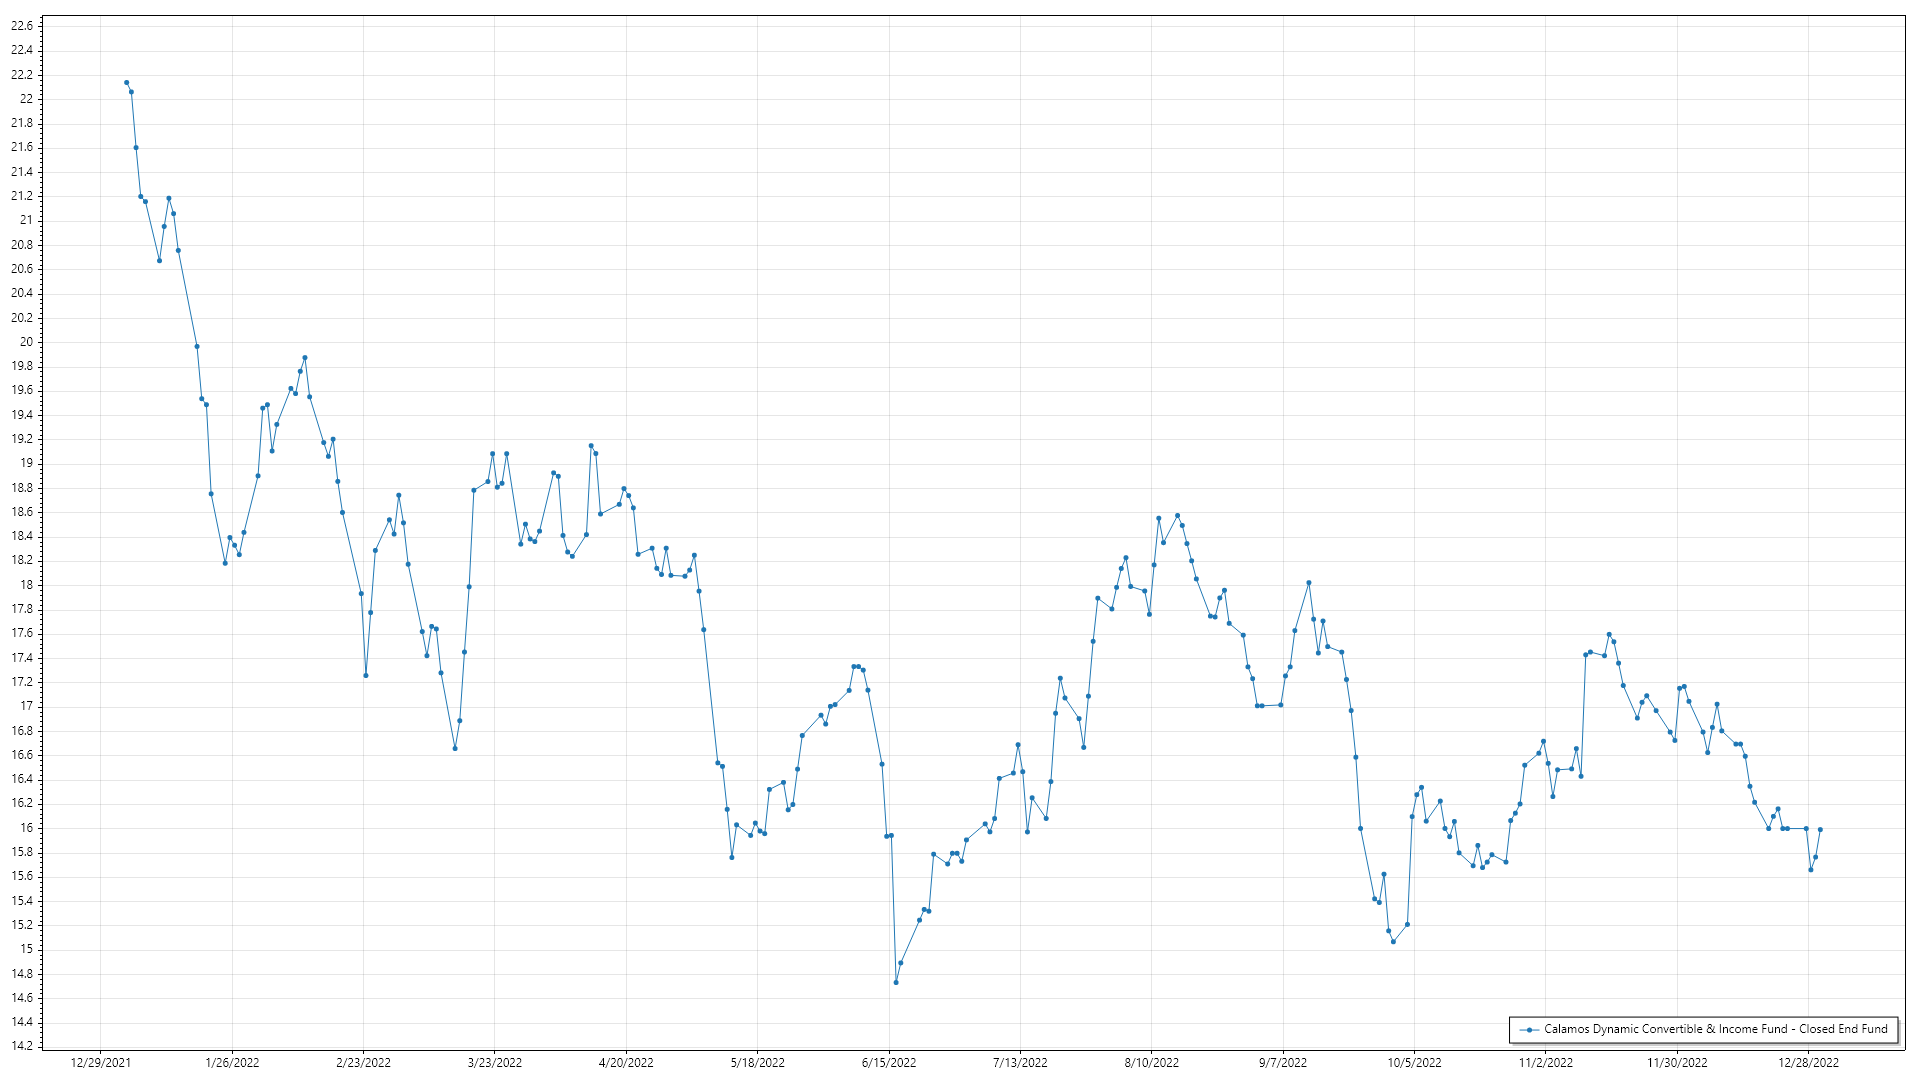
Task: Click the 4/20/2022 x-axis label
Action: coord(626,1063)
